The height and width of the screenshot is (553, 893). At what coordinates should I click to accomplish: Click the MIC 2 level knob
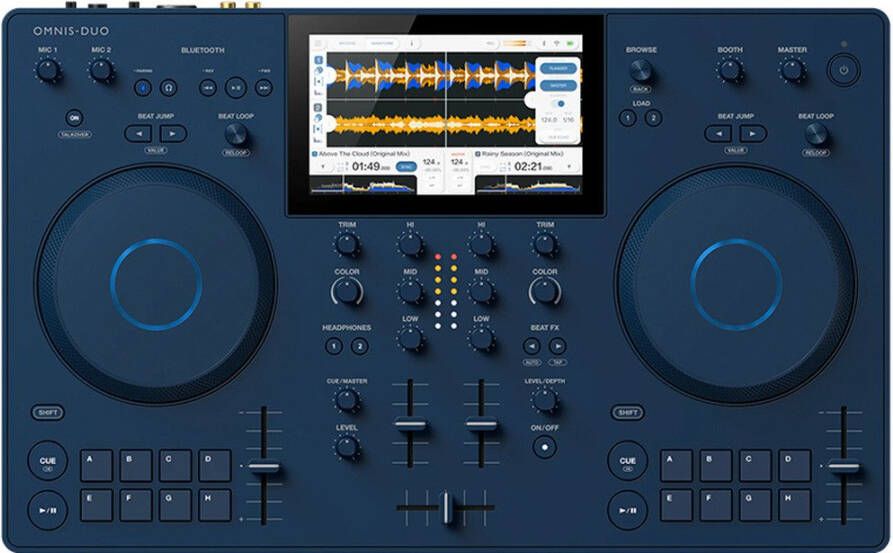coord(101,71)
